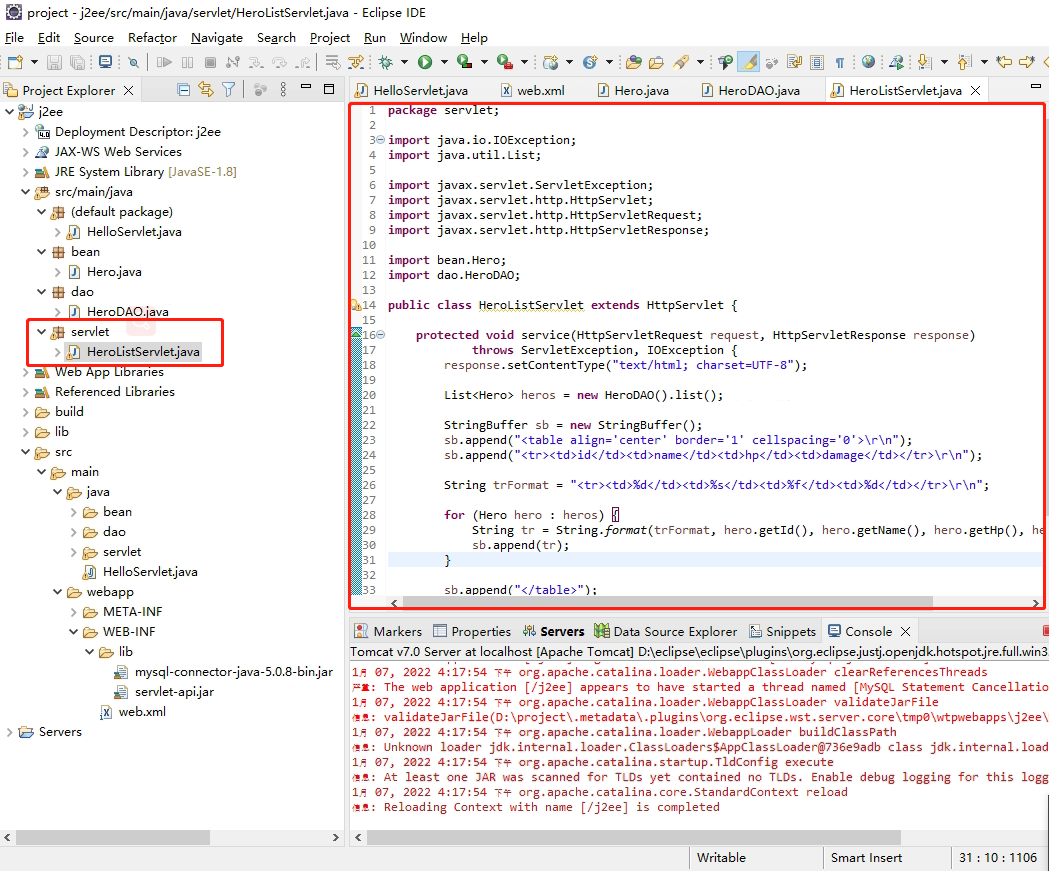This screenshot has width=1049, height=871.
Task: Open the Source menu
Action: point(94,37)
